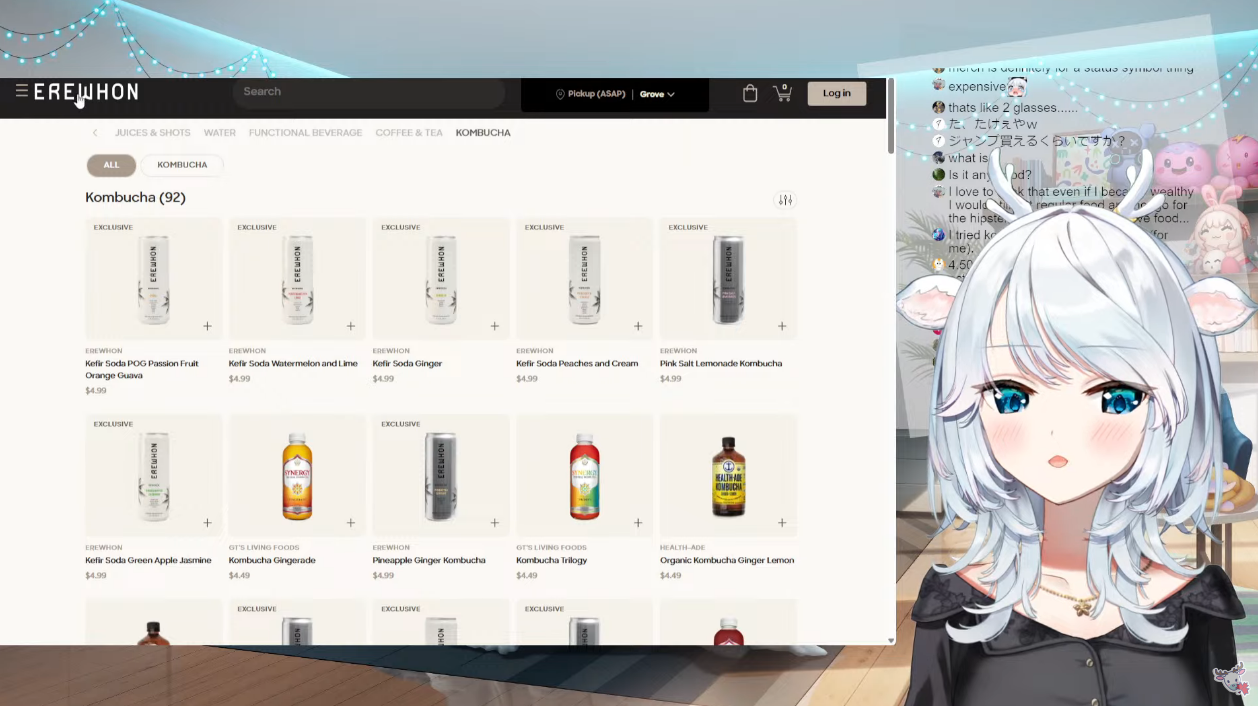Click the HEALTH-ADE brand label
This screenshot has height=706, width=1258.
tap(683, 548)
